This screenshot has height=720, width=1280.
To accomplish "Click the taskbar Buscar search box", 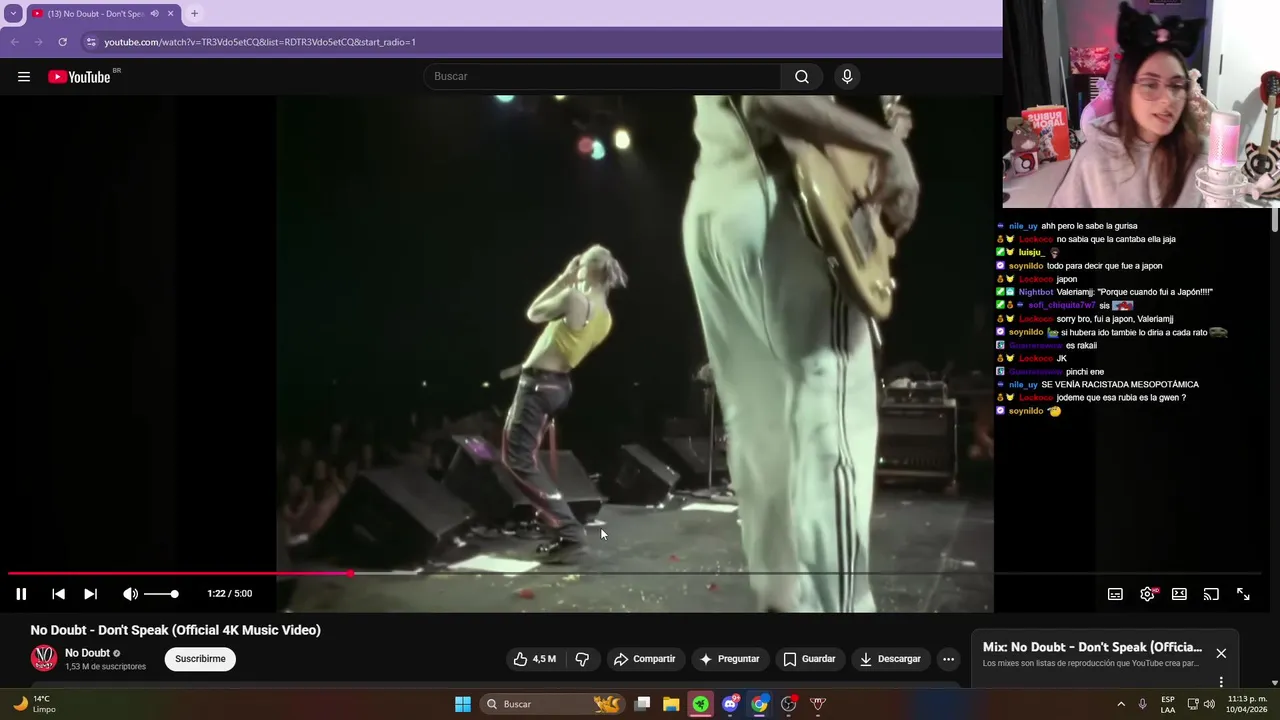I will pyautogui.click(x=552, y=704).
